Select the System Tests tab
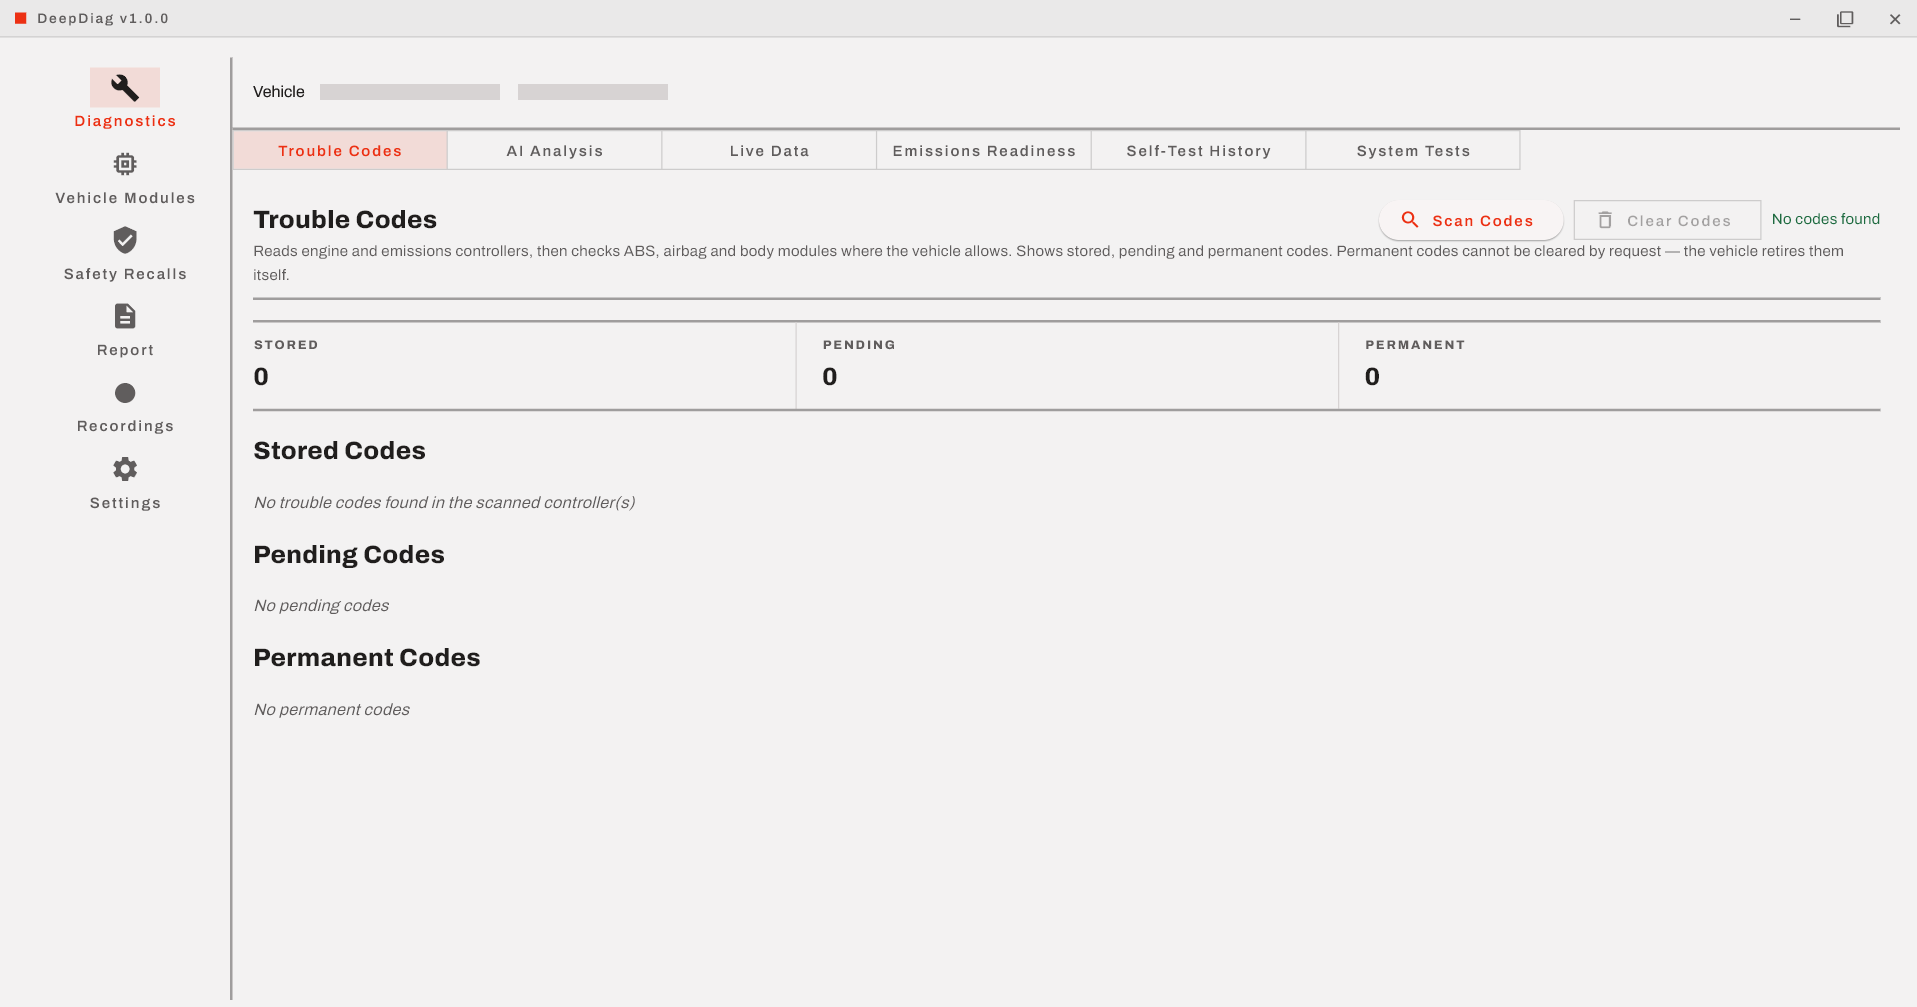 (x=1413, y=150)
